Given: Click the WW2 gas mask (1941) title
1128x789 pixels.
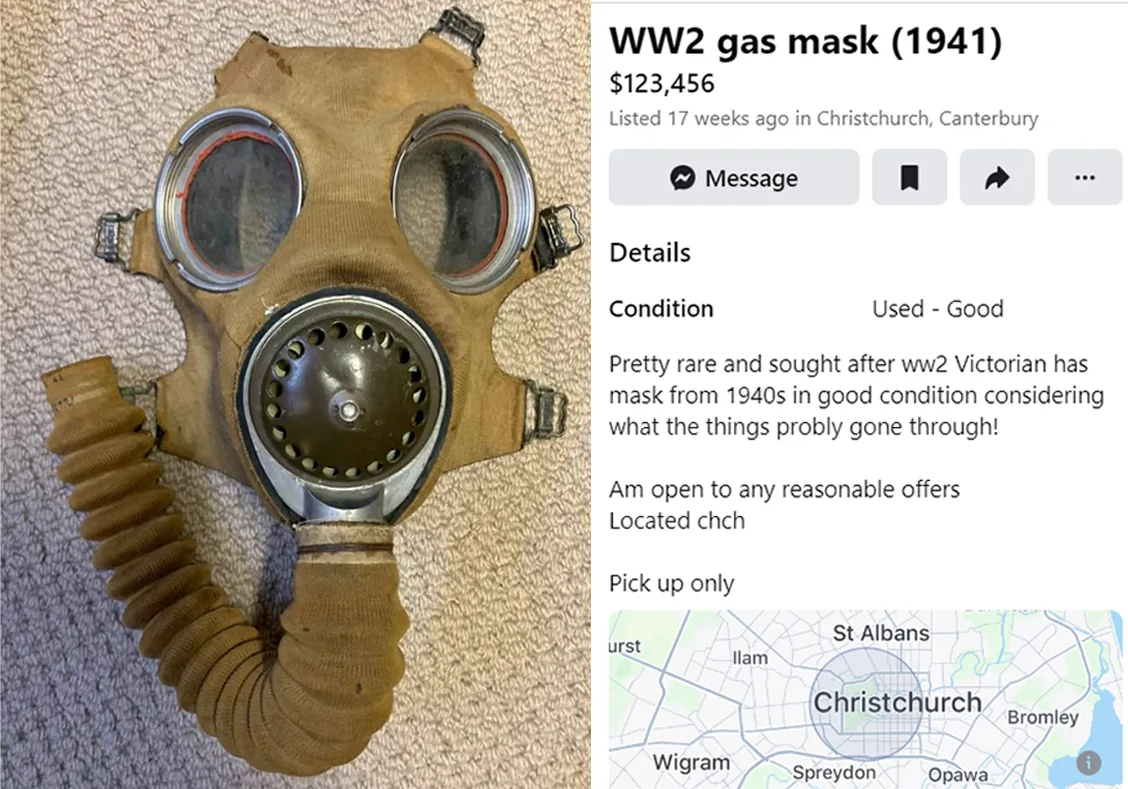Looking at the screenshot, I should tap(805, 40).
